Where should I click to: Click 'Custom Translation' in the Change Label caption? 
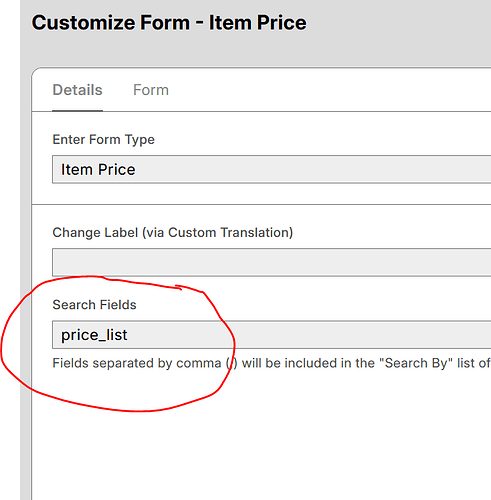pos(229,233)
